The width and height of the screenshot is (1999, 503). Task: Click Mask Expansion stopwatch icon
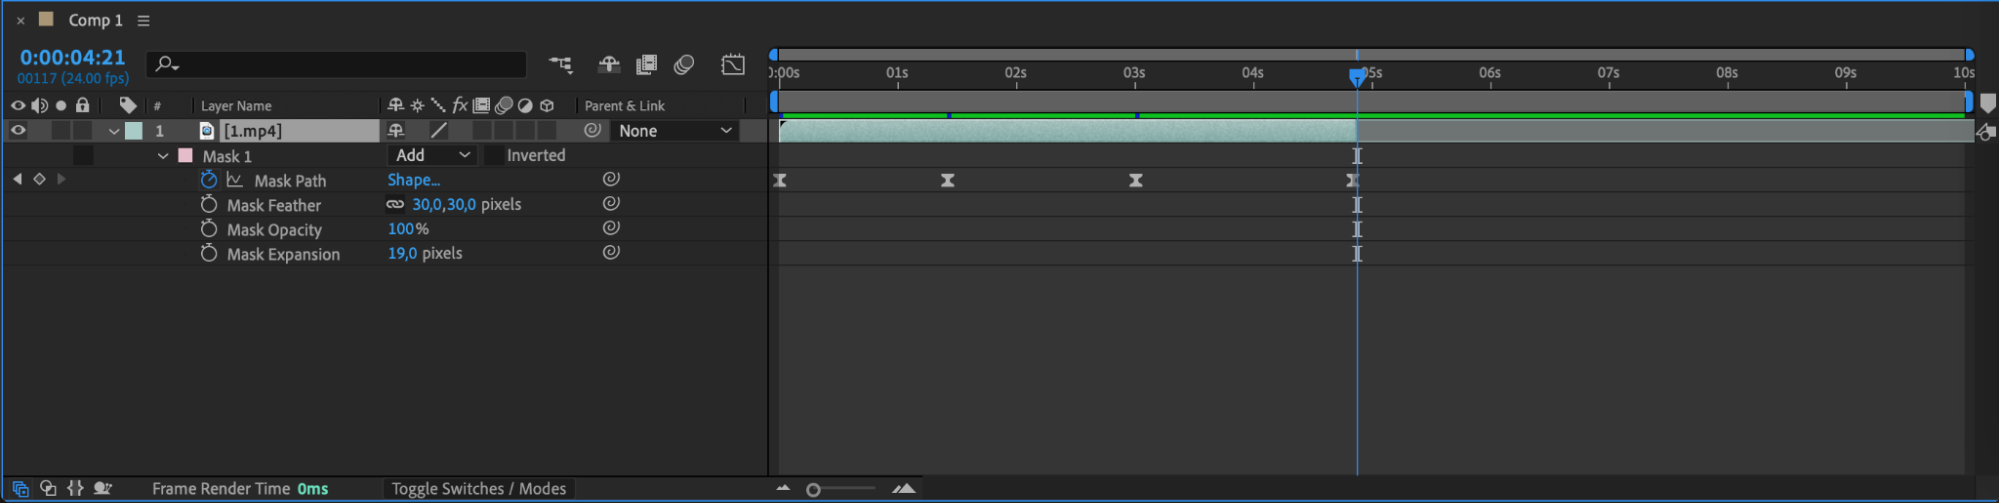click(x=208, y=253)
